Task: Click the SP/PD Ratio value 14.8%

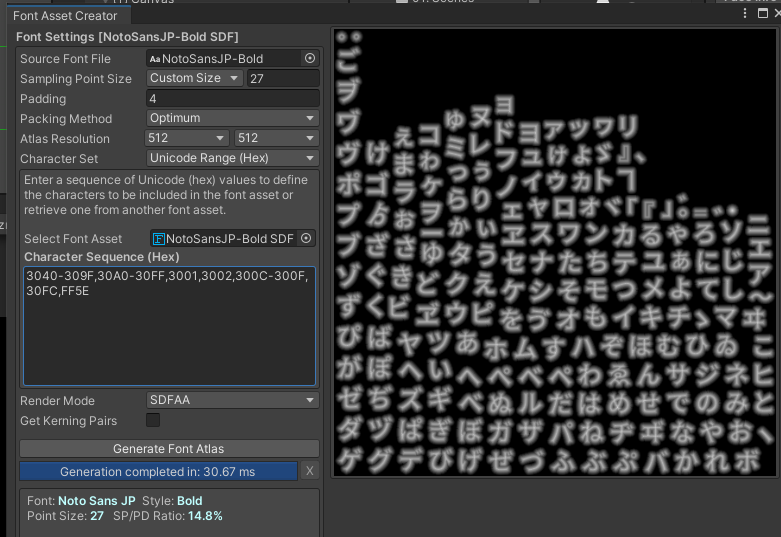Action: pyautogui.click(x=205, y=516)
